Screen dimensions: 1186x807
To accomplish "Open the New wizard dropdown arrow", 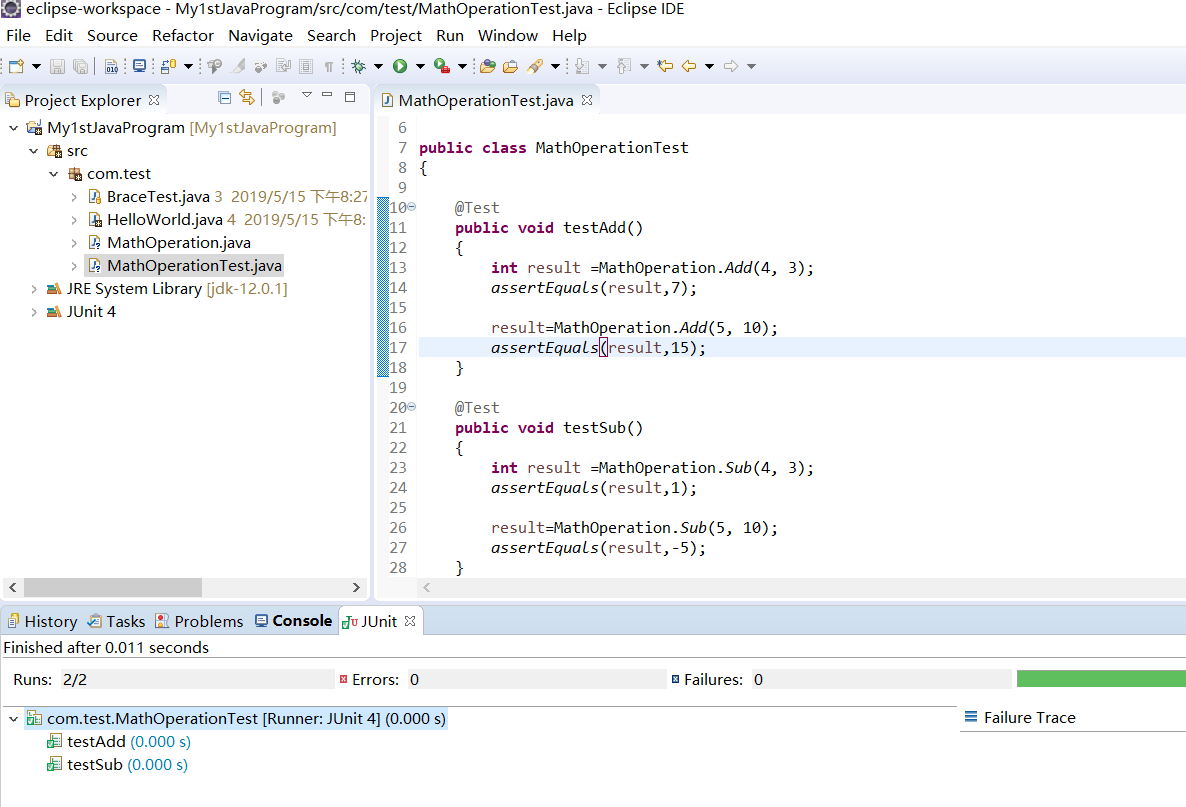I will tap(36, 67).
